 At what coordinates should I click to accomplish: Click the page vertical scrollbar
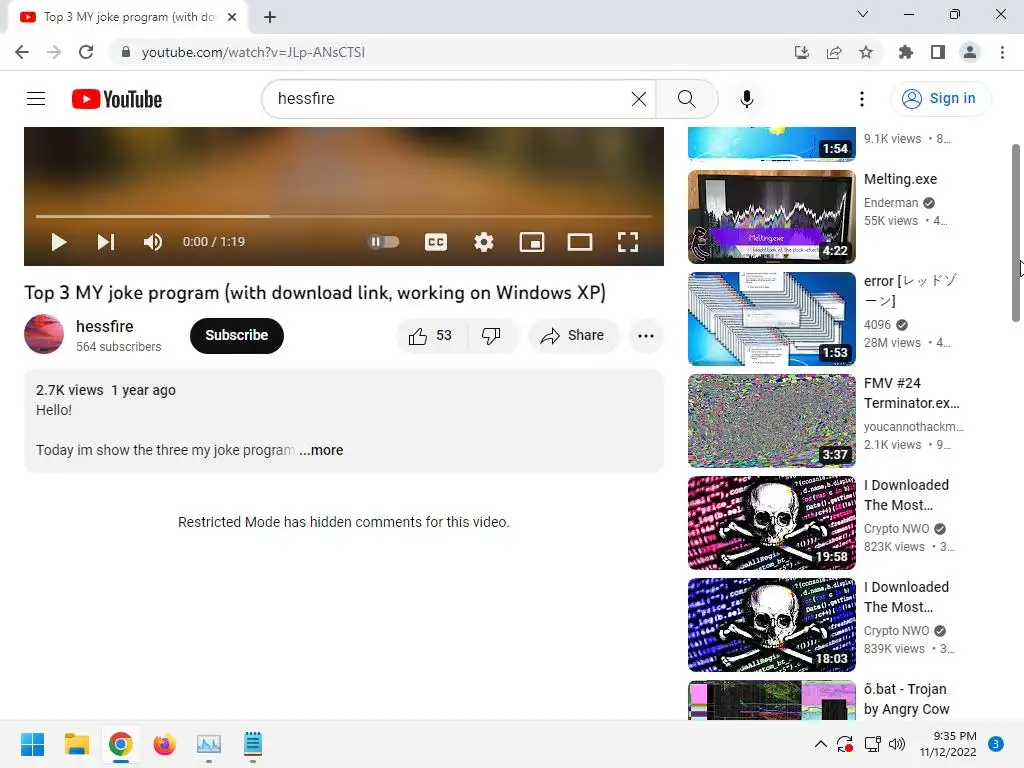point(1016,232)
